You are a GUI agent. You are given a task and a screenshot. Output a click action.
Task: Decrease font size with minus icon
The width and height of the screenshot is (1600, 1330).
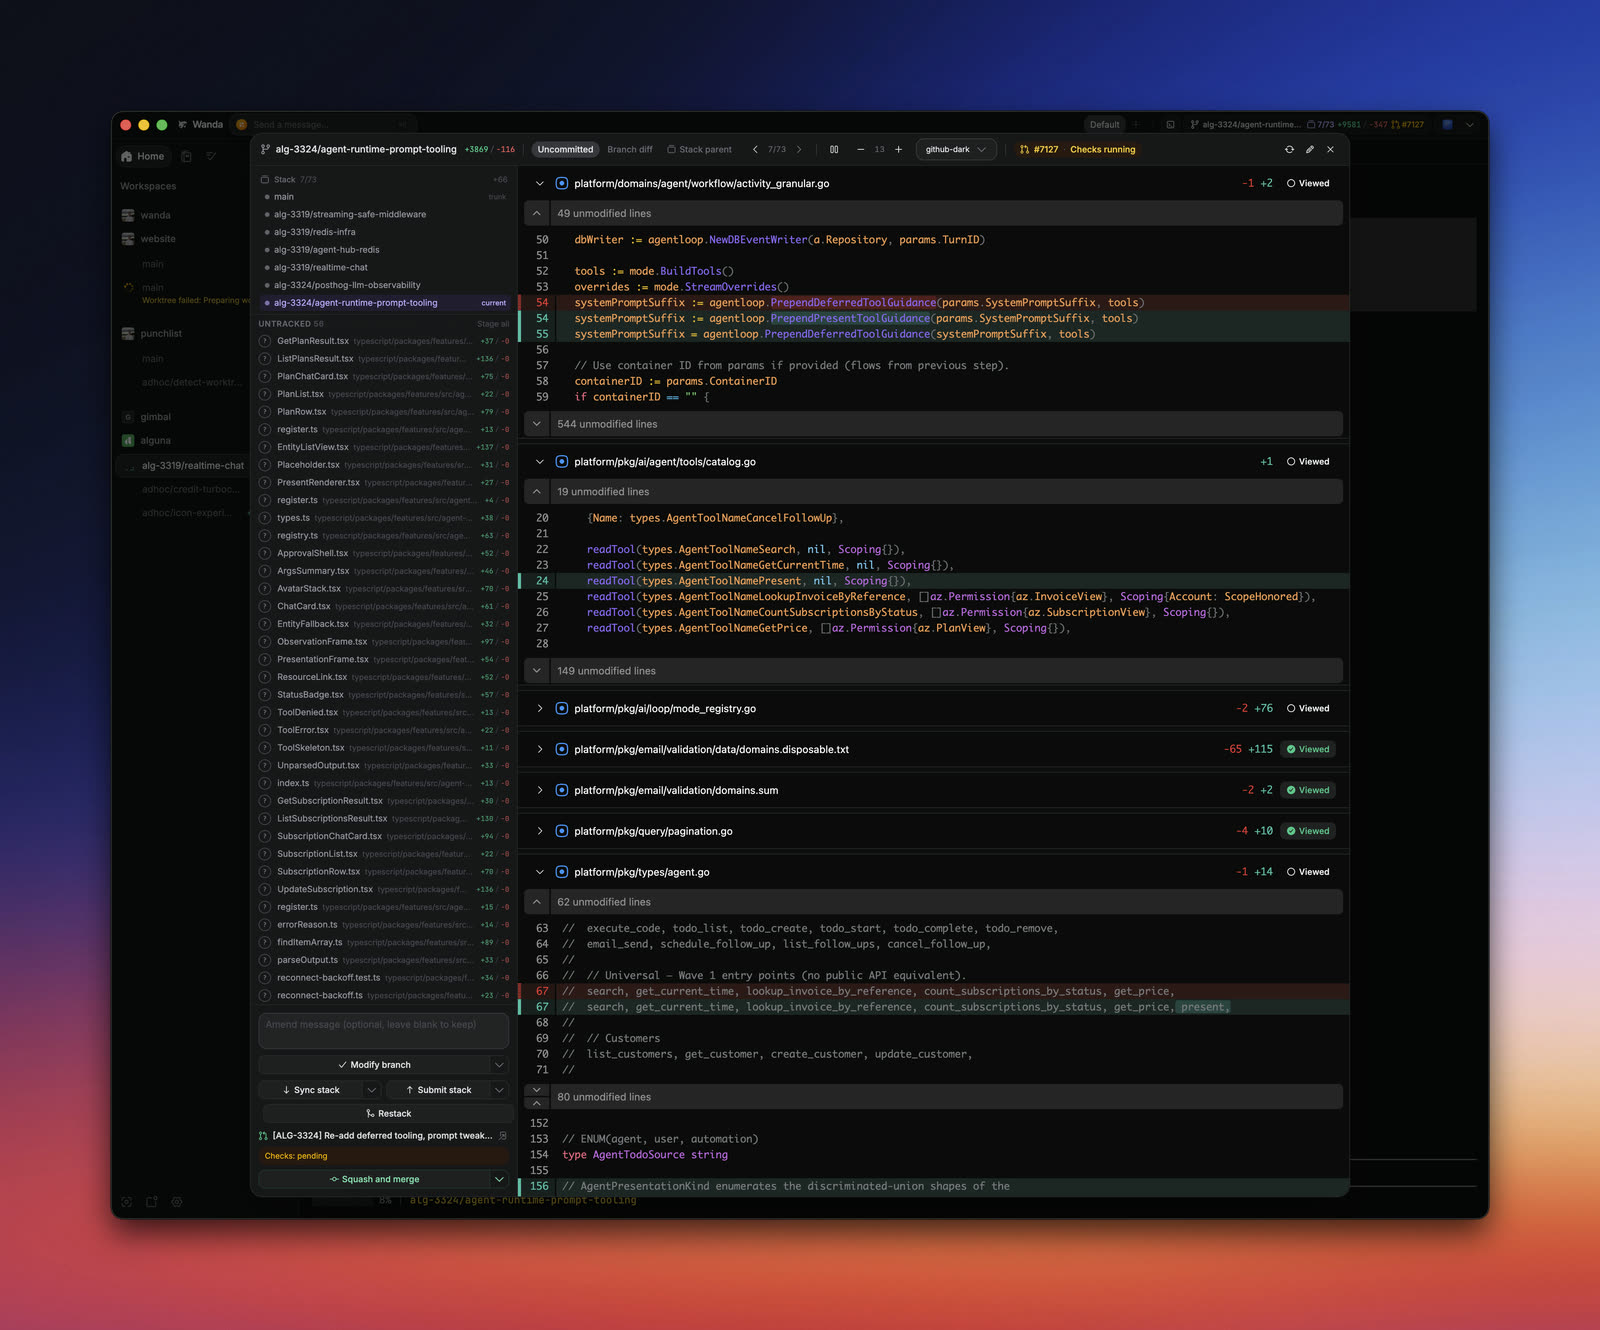(860, 150)
